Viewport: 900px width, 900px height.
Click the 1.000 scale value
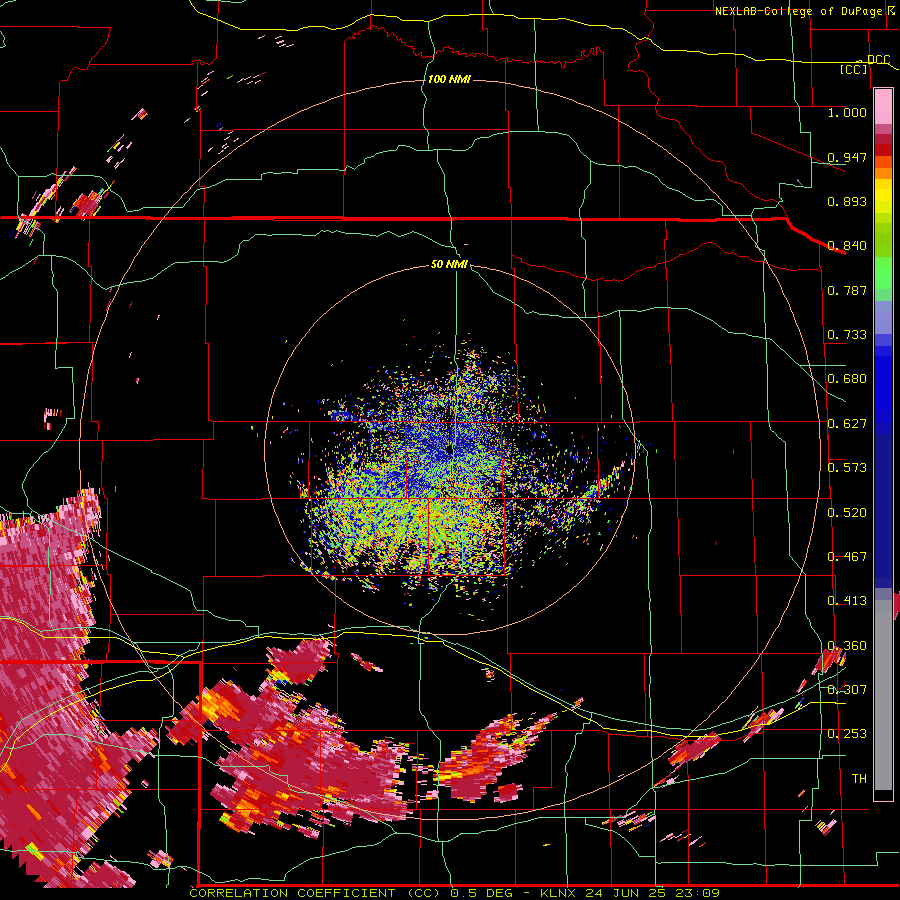pyautogui.click(x=847, y=112)
